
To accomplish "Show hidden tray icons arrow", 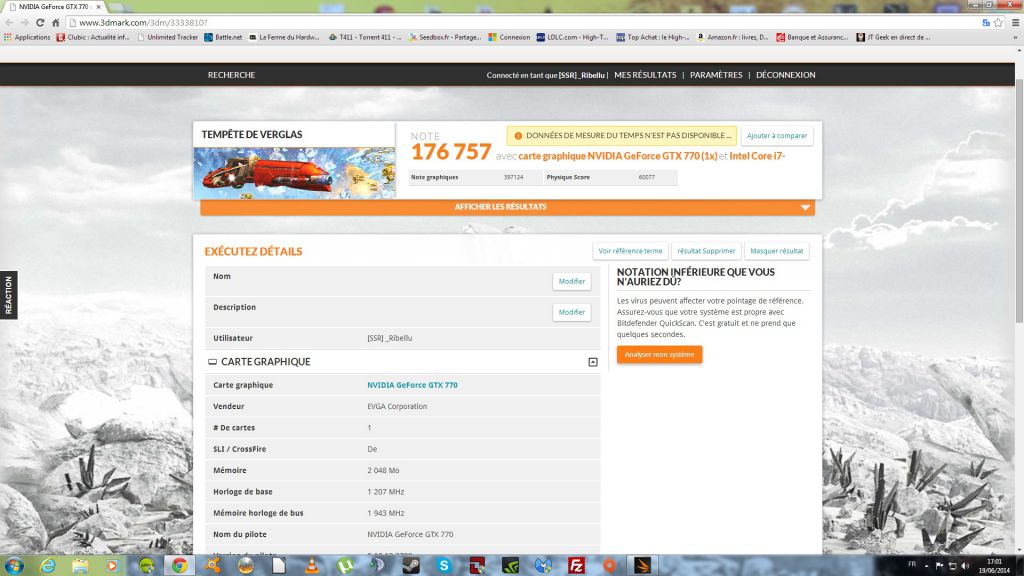I will coord(927,566).
